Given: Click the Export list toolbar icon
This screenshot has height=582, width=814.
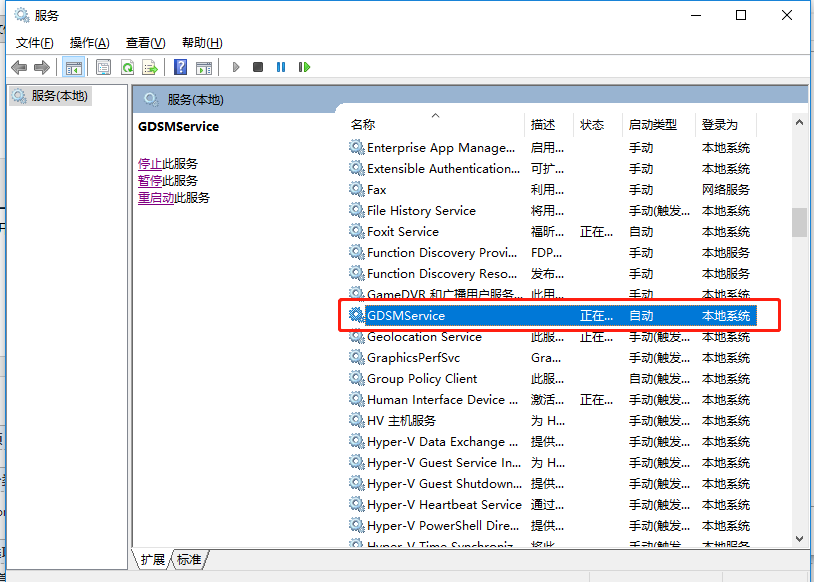Looking at the screenshot, I should [x=150, y=67].
